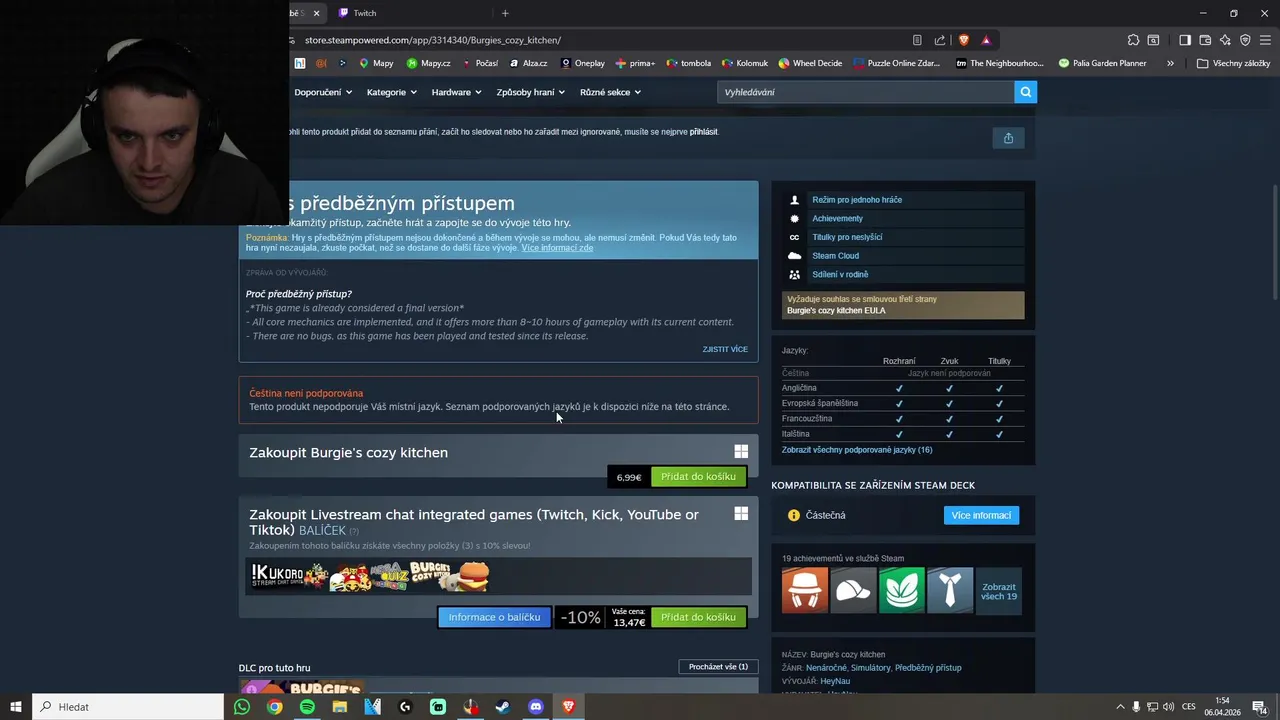Click the Windows icon on Burgie's purchase box
Screen dimensions: 1280x720
coord(741,452)
